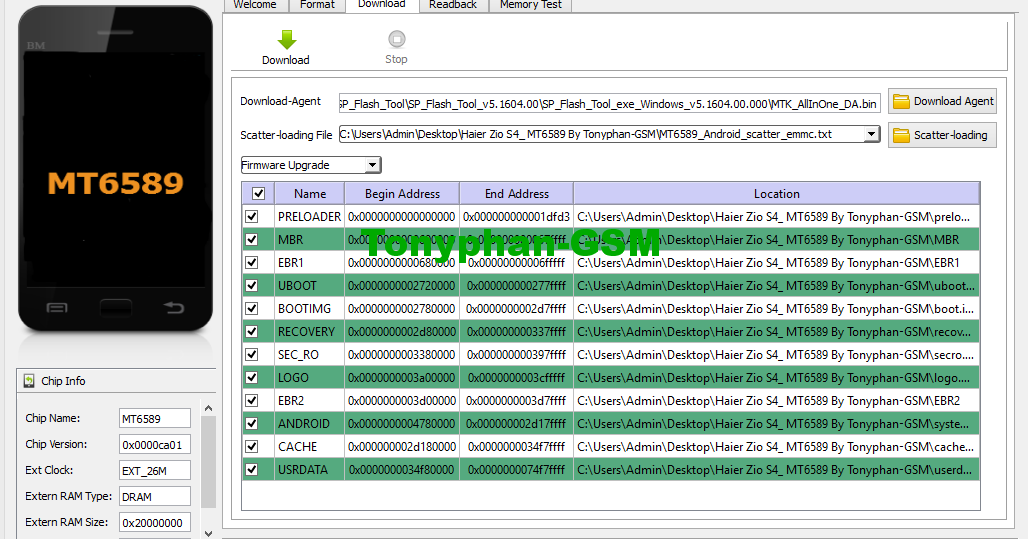Image resolution: width=1028 pixels, height=539 pixels.
Task: Open the Readback tab
Action: click(x=453, y=5)
